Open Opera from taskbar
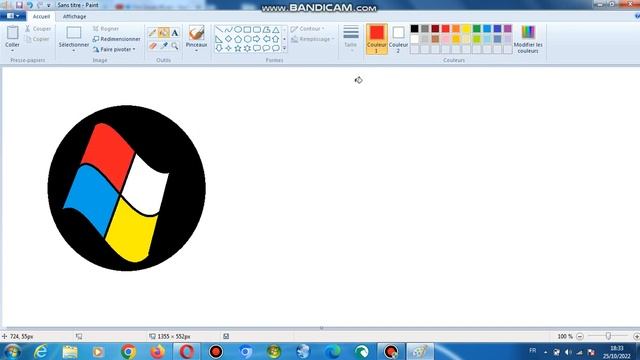Viewport: 640px width, 360px height. pos(187,351)
